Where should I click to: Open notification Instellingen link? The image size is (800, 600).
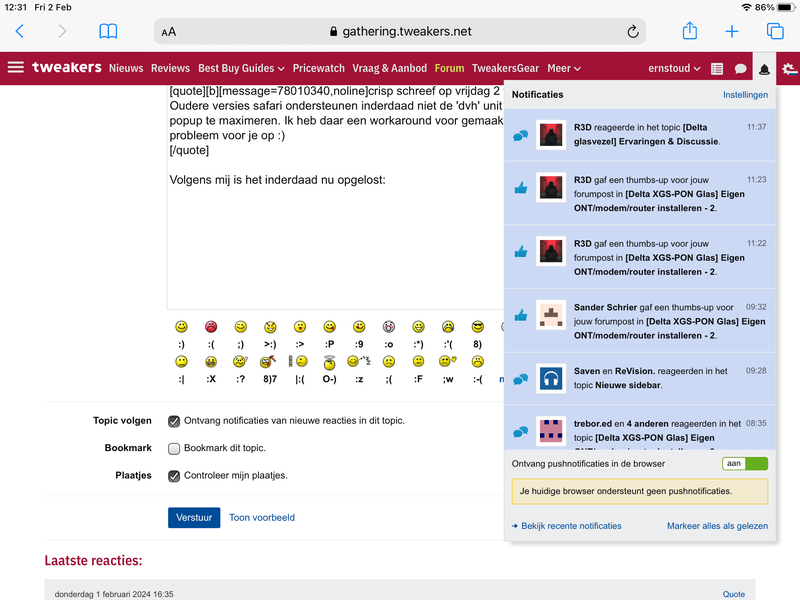click(x=745, y=95)
